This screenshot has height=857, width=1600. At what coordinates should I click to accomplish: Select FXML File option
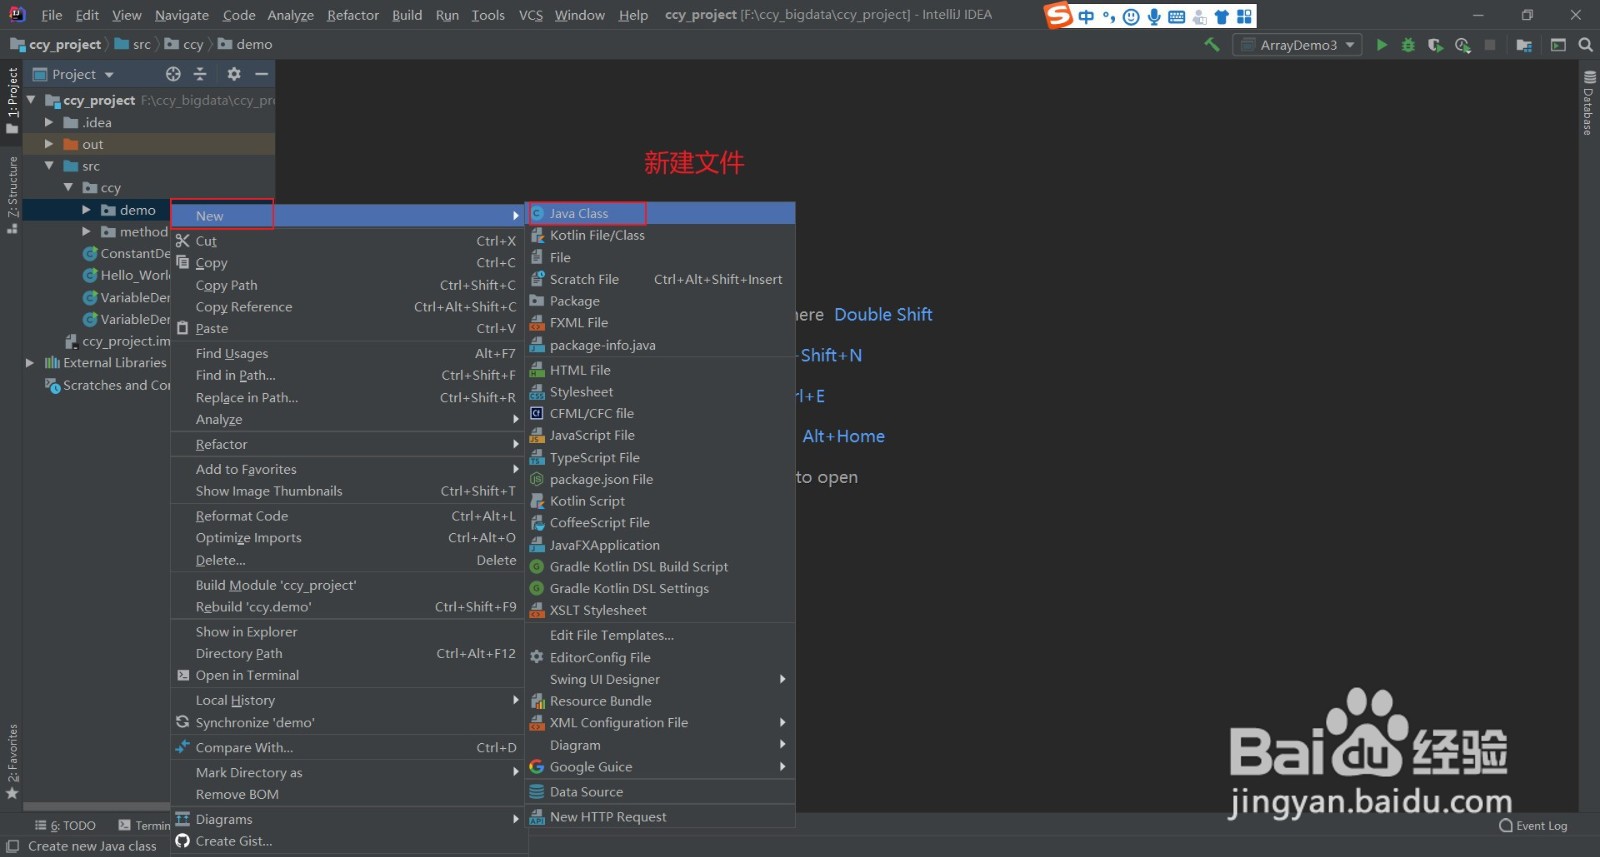[x=660, y=323]
